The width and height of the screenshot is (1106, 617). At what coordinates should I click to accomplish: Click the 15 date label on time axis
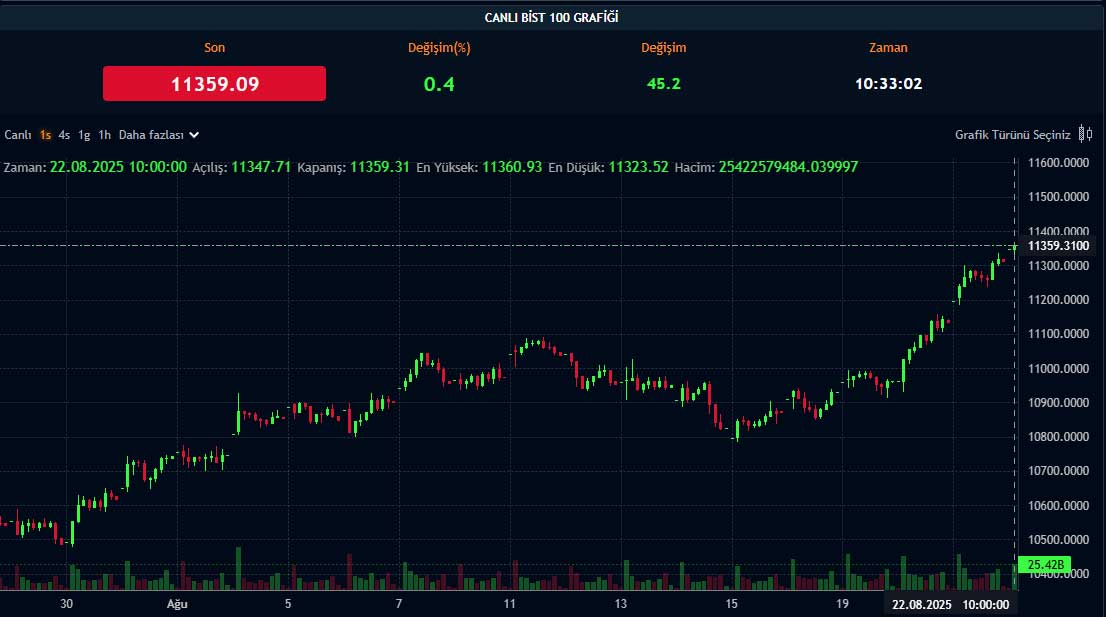tap(731, 604)
